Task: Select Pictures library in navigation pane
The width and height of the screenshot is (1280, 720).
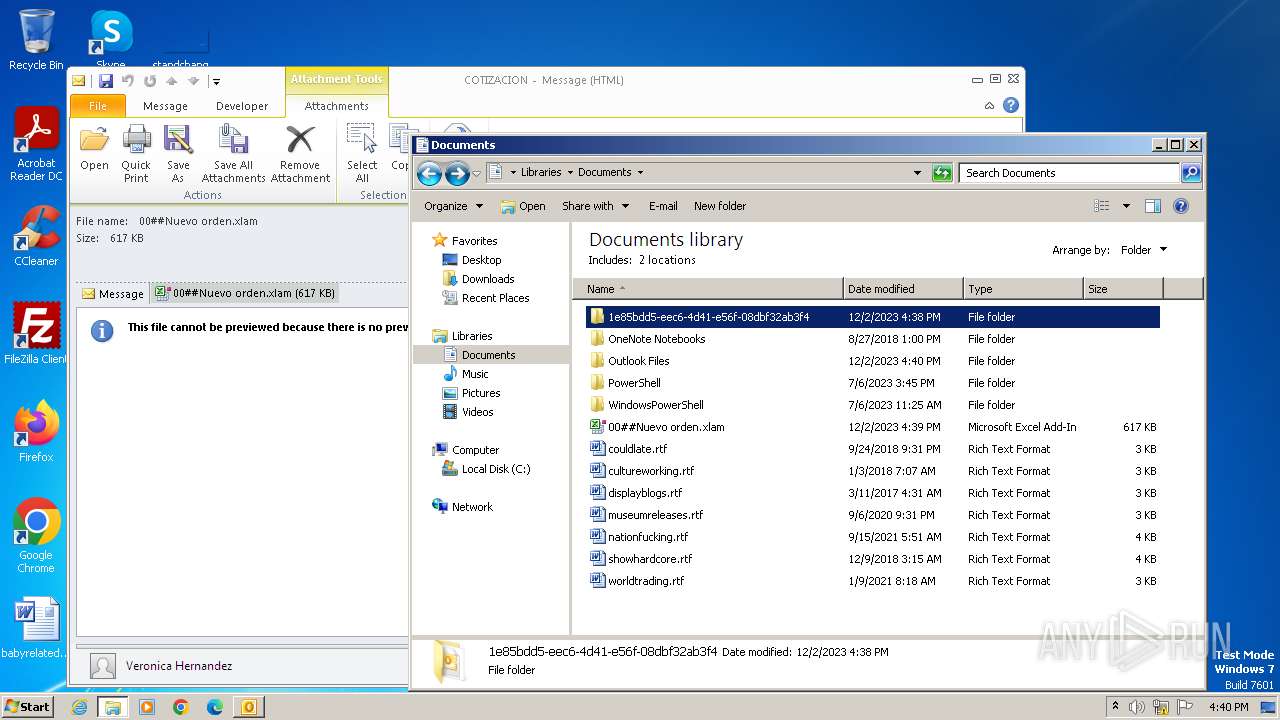Action: coord(481,393)
